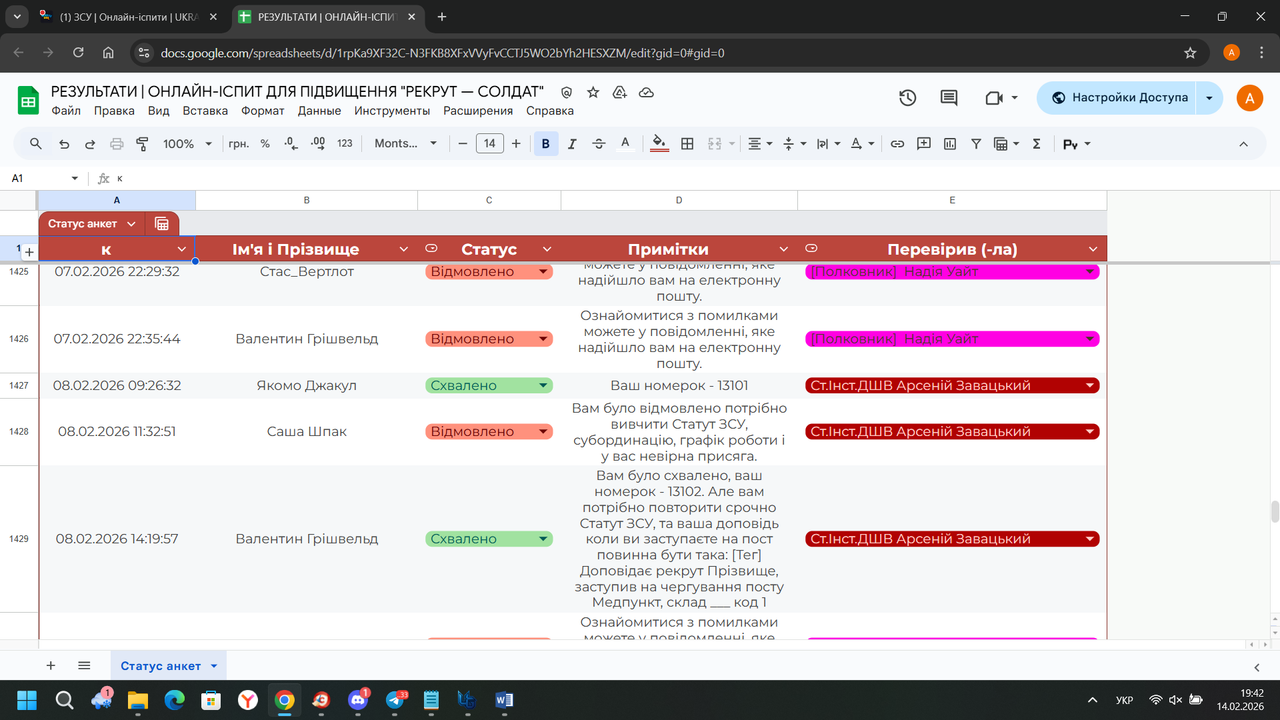View cloud save status
The width and height of the screenshot is (1280, 720).
[646, 92]
